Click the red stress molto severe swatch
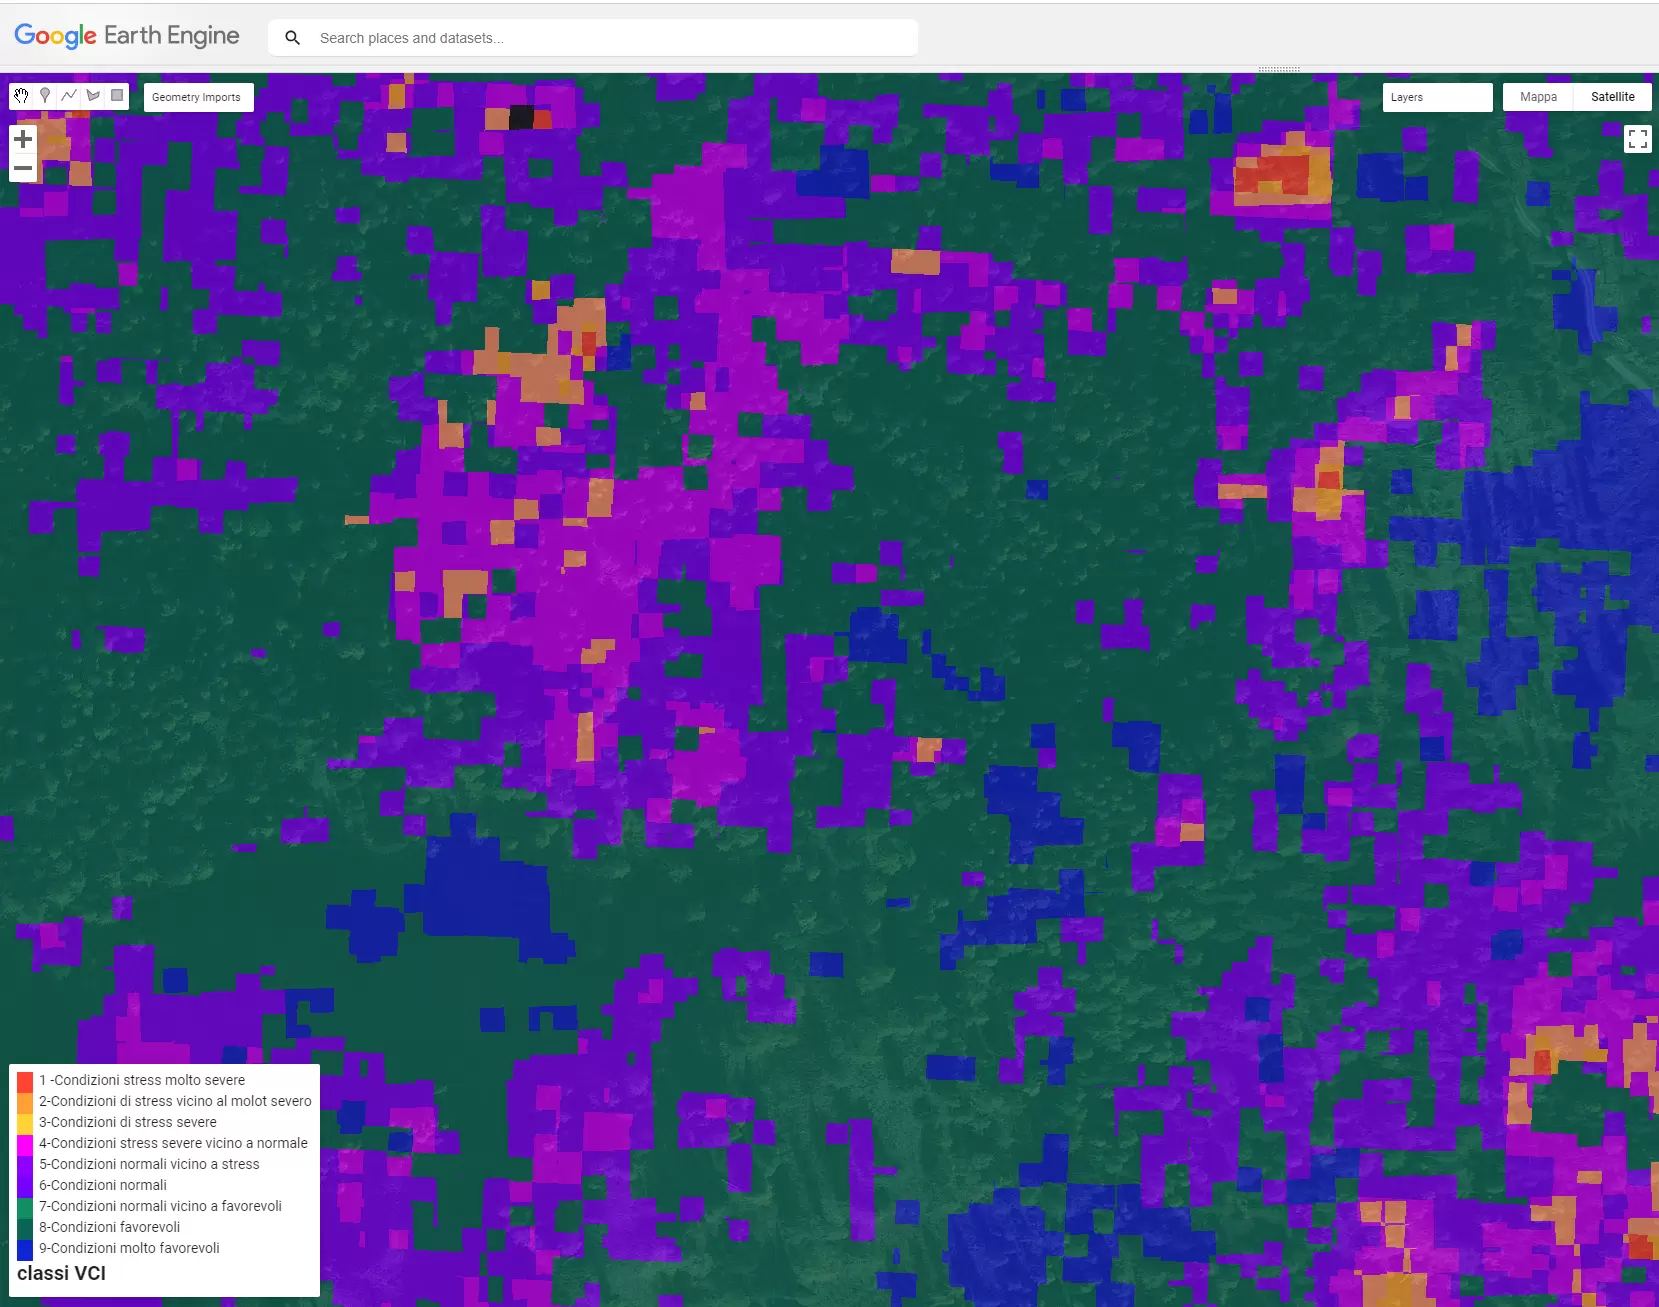The width and height of the screenshot is (1659, 1307). click(25, 1081)
